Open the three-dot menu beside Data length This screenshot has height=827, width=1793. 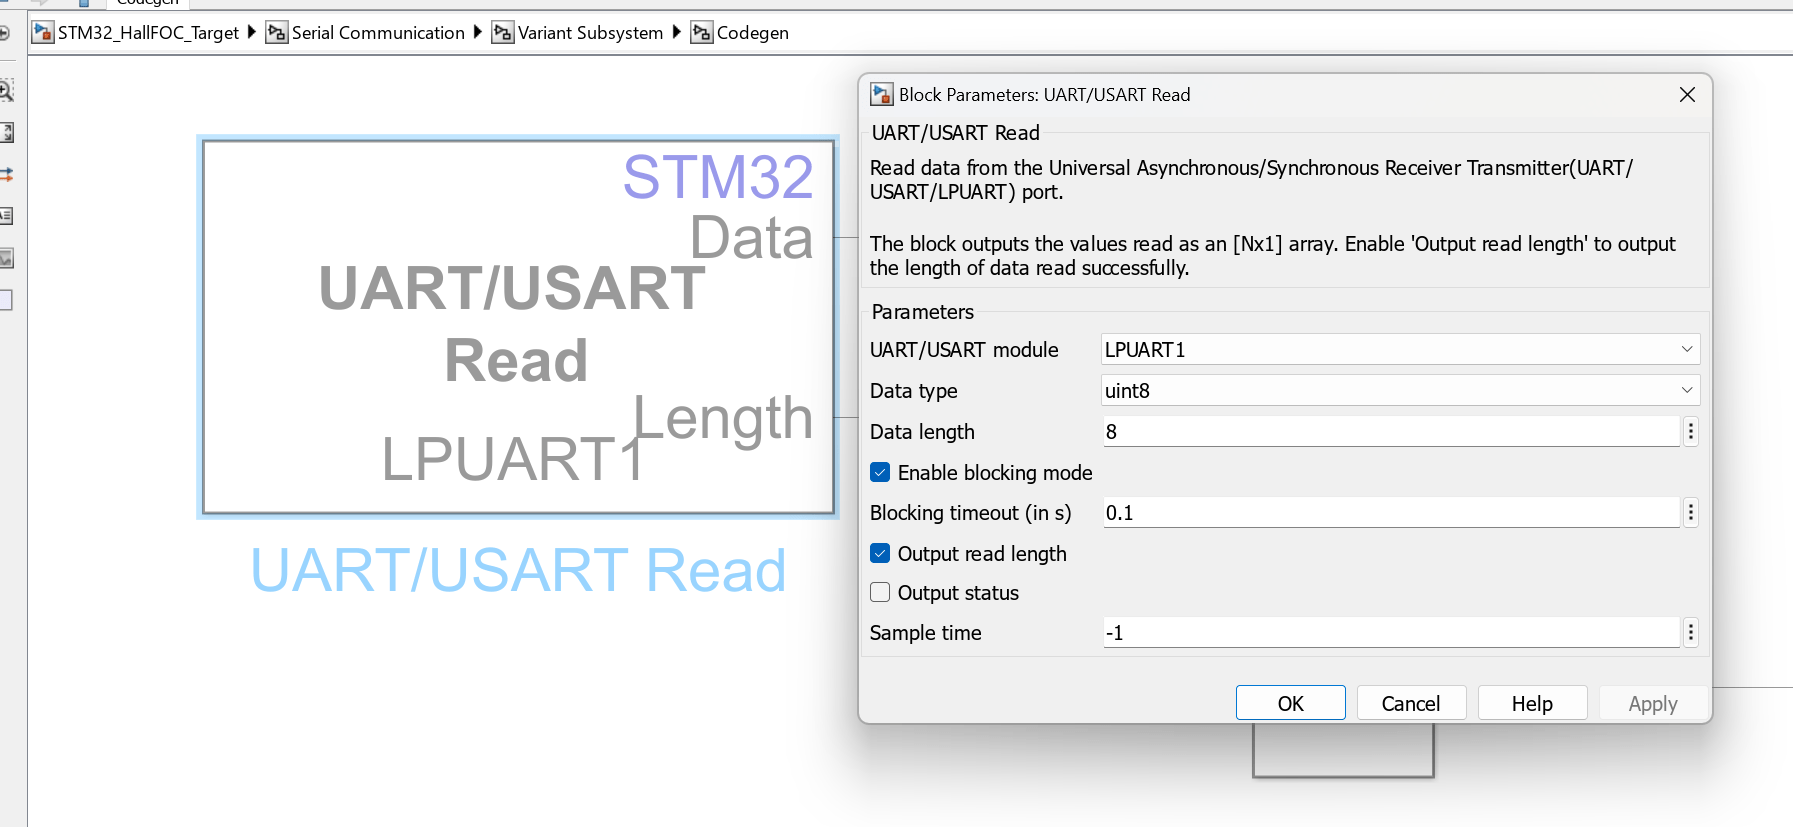coord(1690,432)
